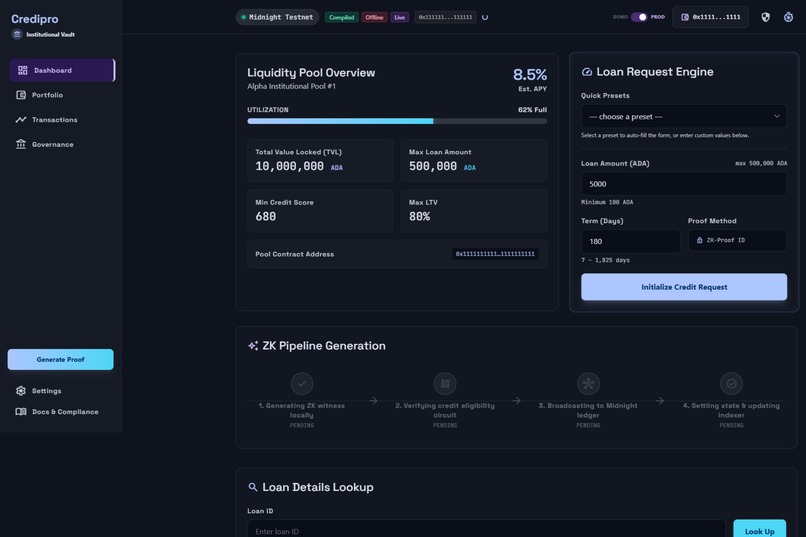
Task: Click the Term (Days) input field
Action: coord(630,241)
